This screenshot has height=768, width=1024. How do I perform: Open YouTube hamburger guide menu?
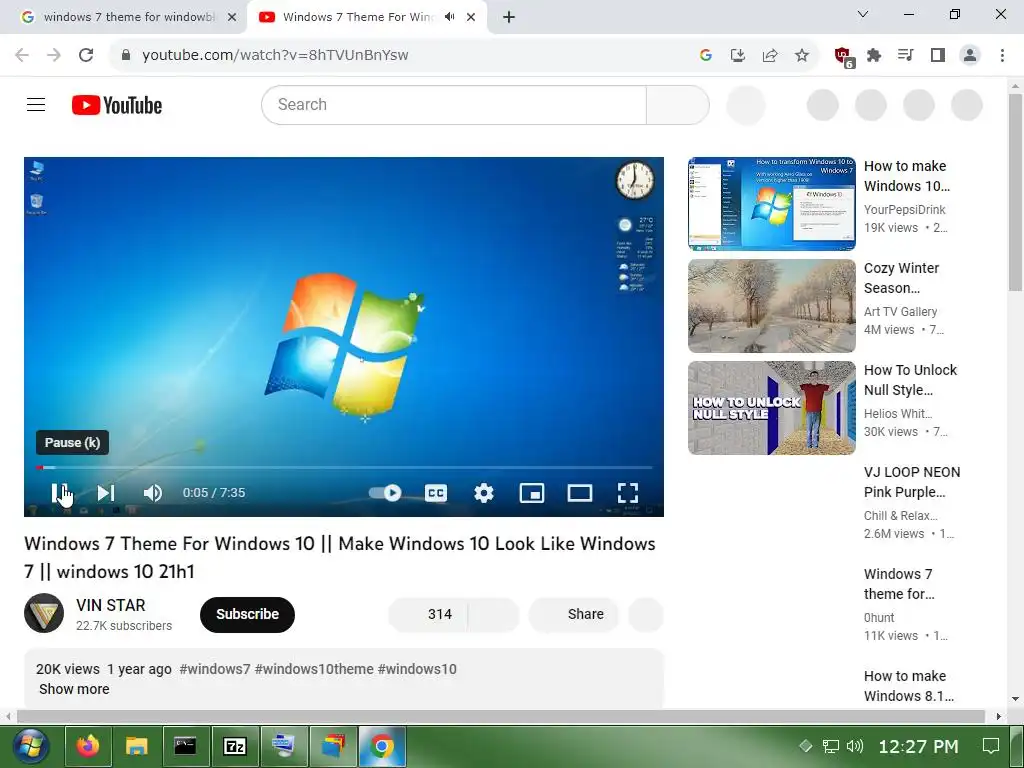pos(36,104)
